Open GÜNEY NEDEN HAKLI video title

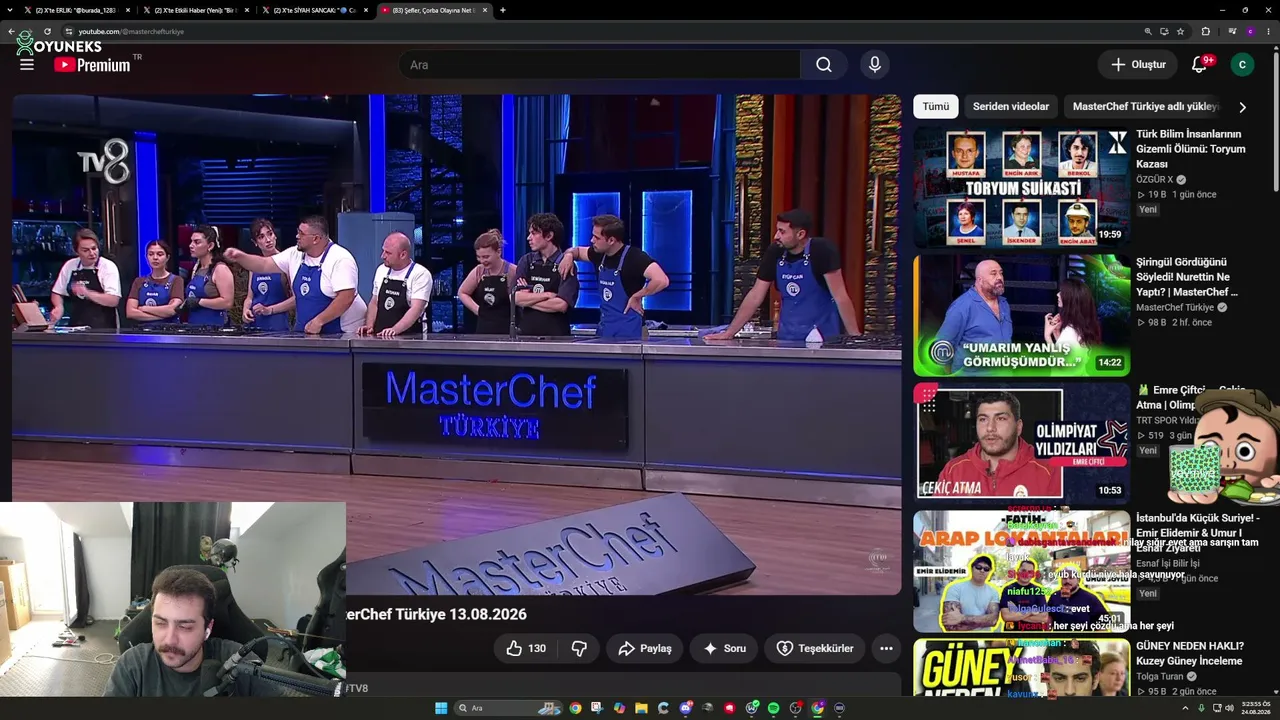(x=1189, y=654)
